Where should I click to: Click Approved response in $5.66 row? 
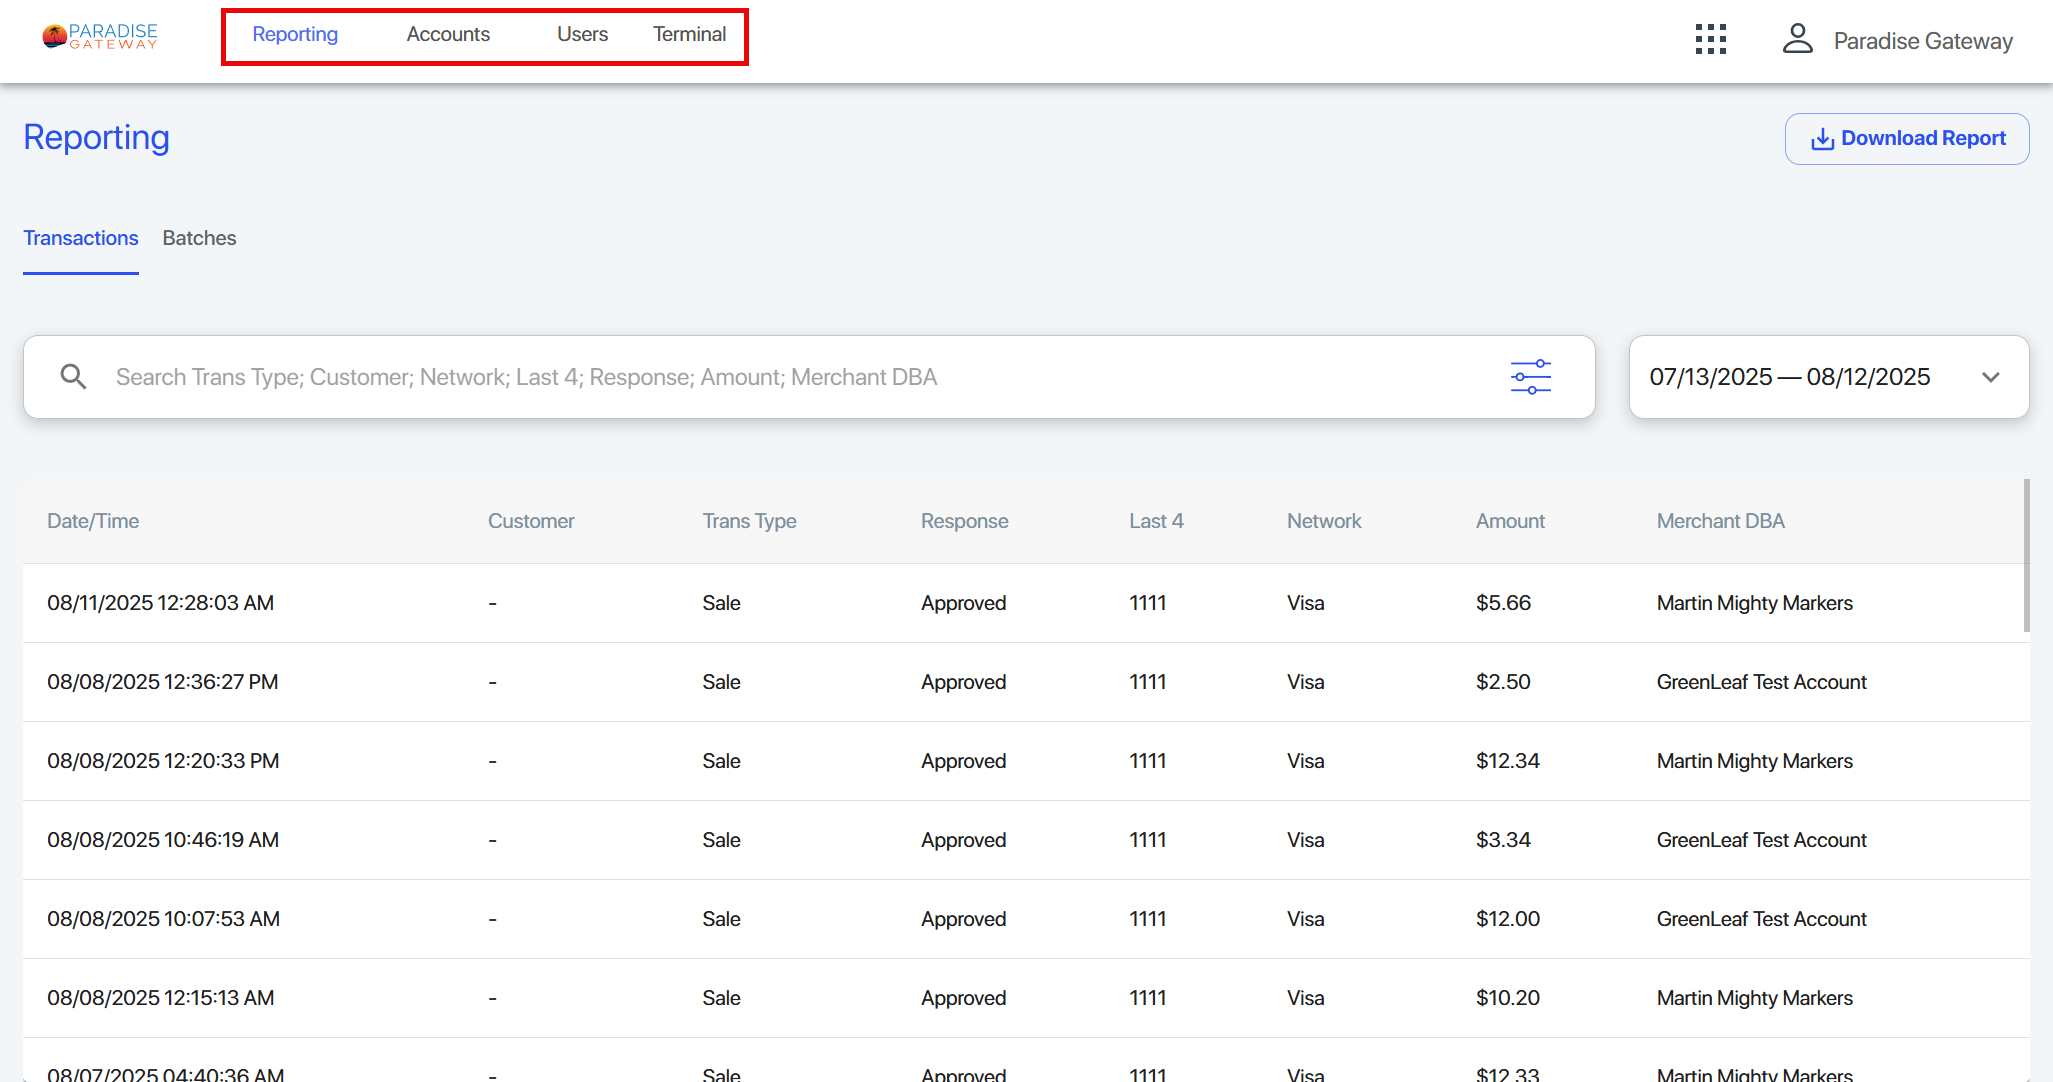[x=963, y=603]
